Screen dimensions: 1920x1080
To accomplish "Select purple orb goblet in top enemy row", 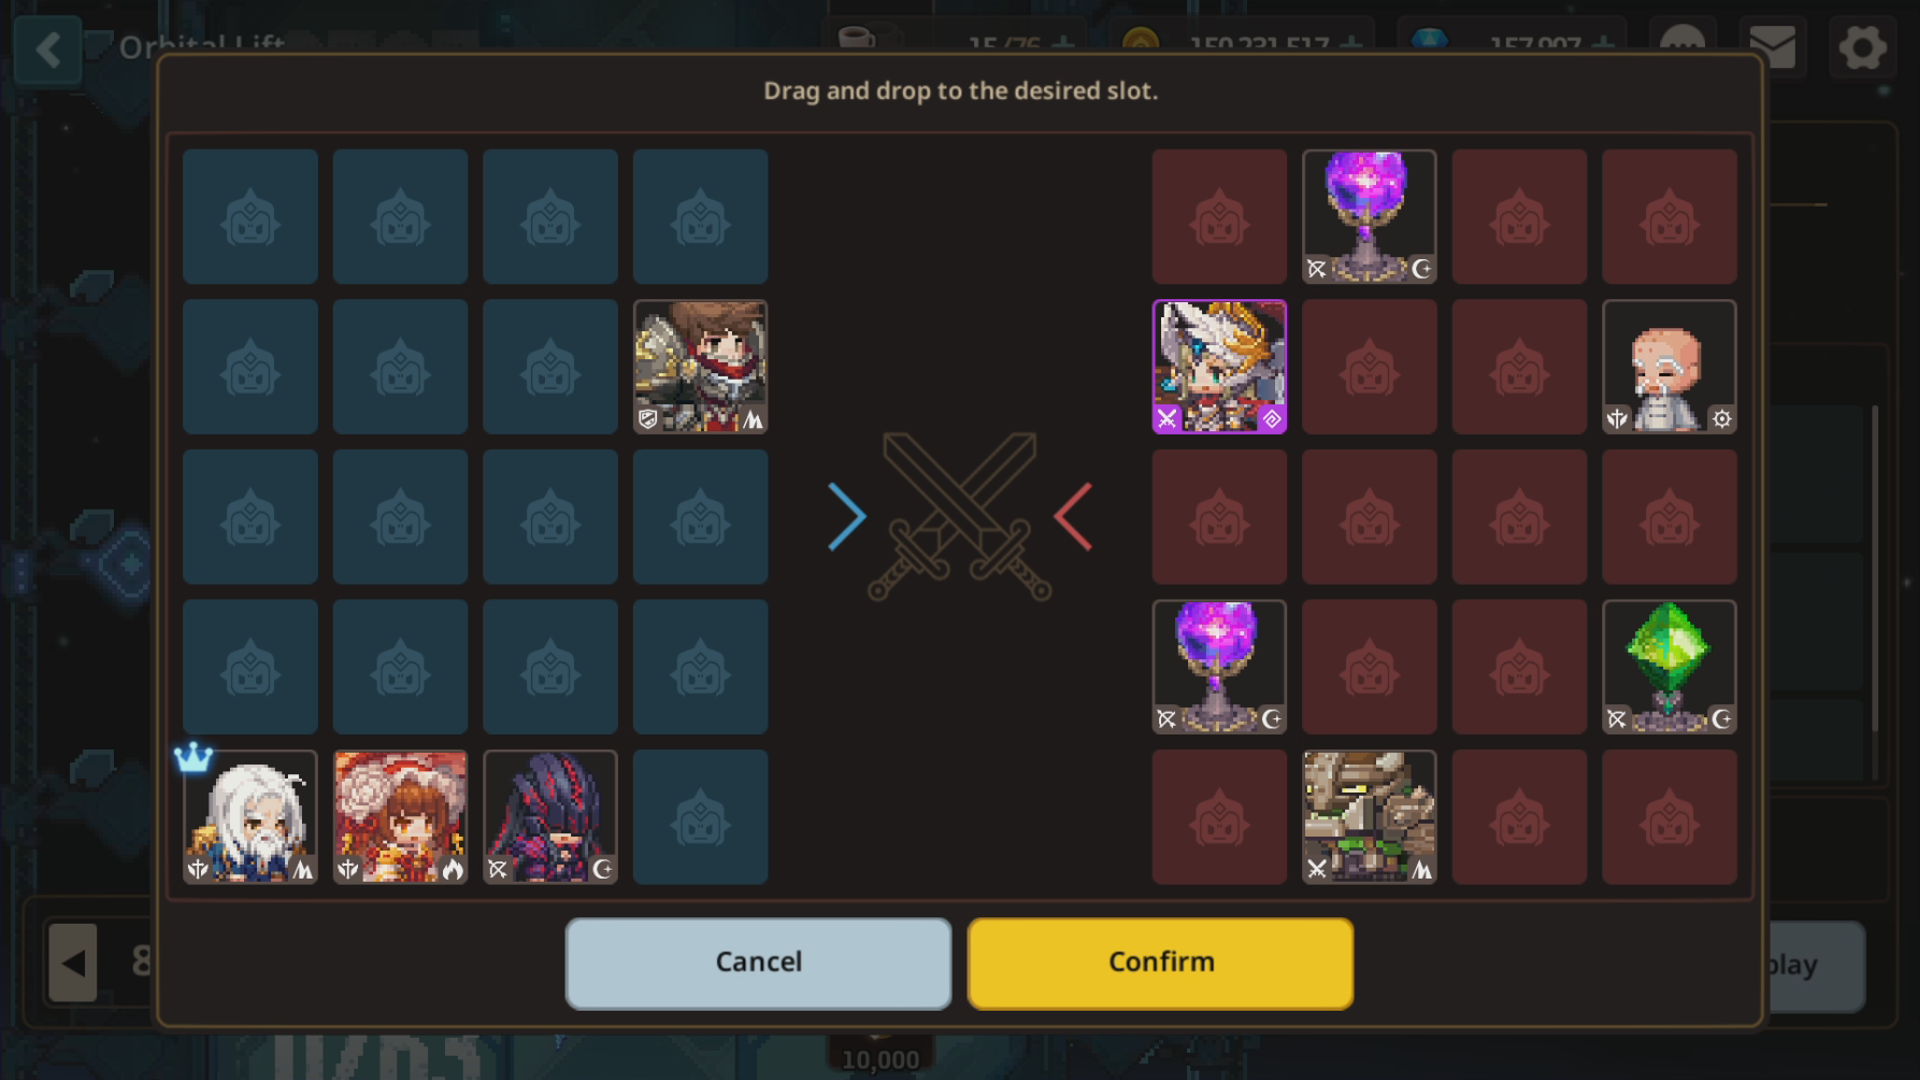I will coord(1369,216).
